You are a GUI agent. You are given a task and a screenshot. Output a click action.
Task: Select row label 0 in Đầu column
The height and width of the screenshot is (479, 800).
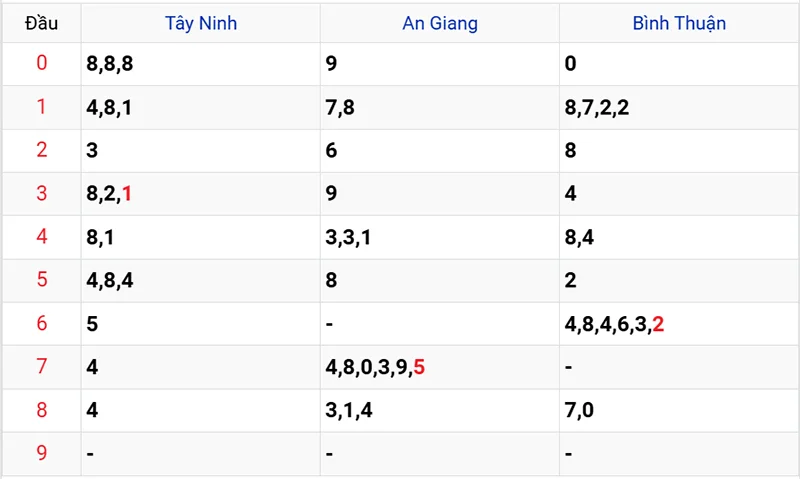point(41,64)
